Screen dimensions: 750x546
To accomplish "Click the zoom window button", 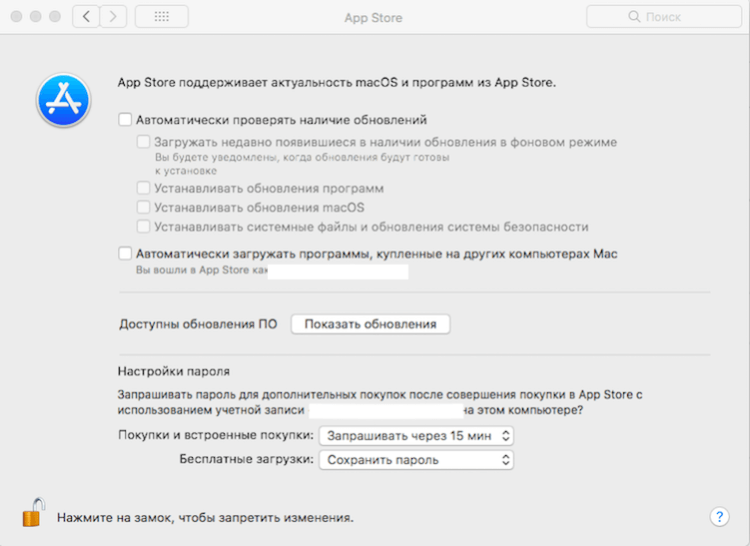I will [55, 17].
